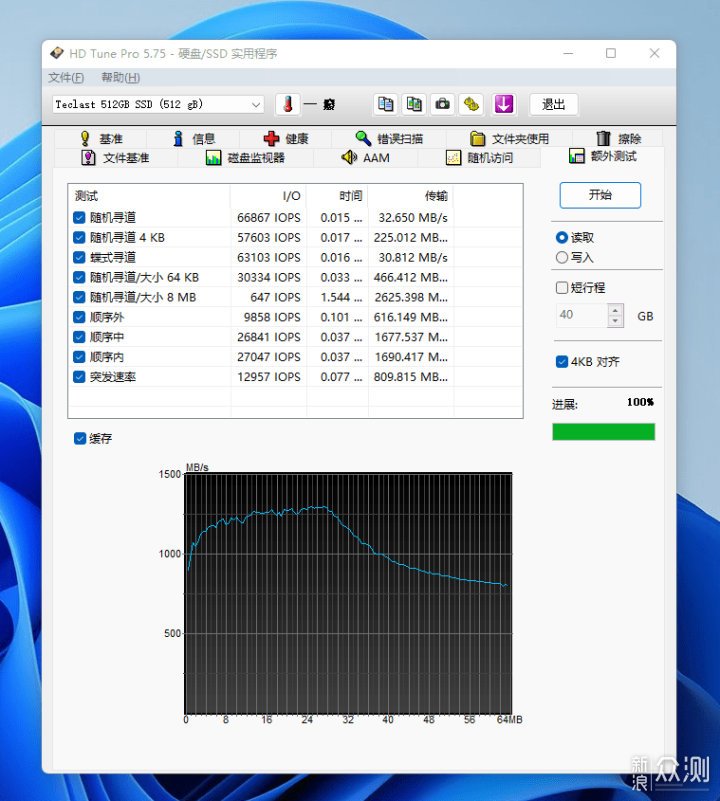
Task: Uncheck the 顺序中 test checkbox
Action: click(79, 337)
